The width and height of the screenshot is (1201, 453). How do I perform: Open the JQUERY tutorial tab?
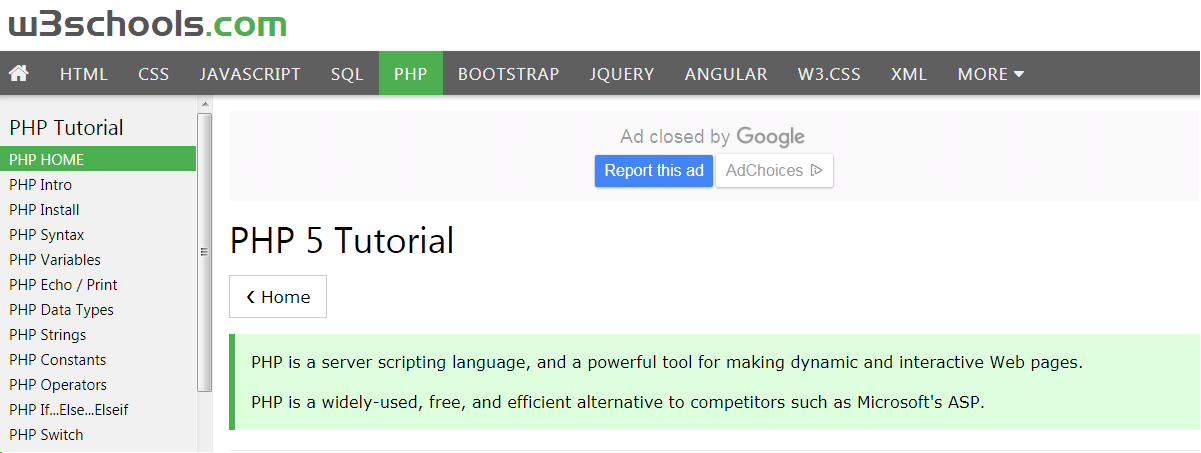[622, 73]
